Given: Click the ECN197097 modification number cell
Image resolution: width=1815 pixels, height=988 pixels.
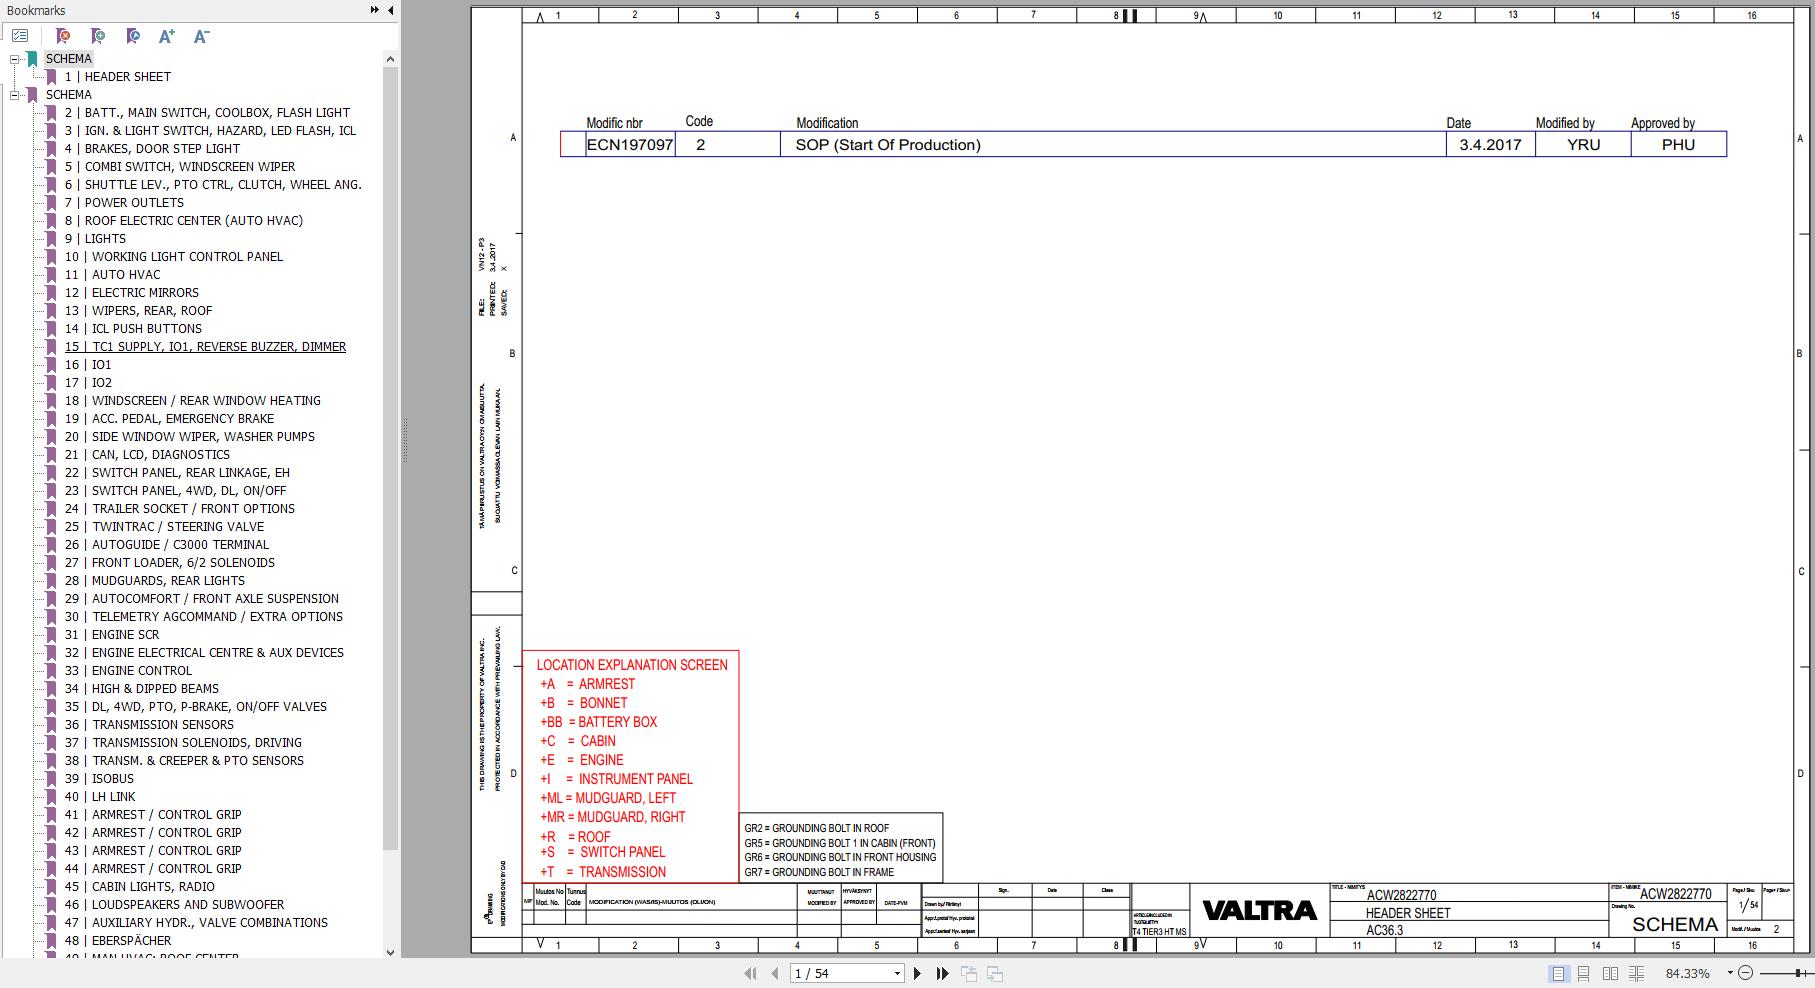Looking at the screenshot, I should [630, 145].
